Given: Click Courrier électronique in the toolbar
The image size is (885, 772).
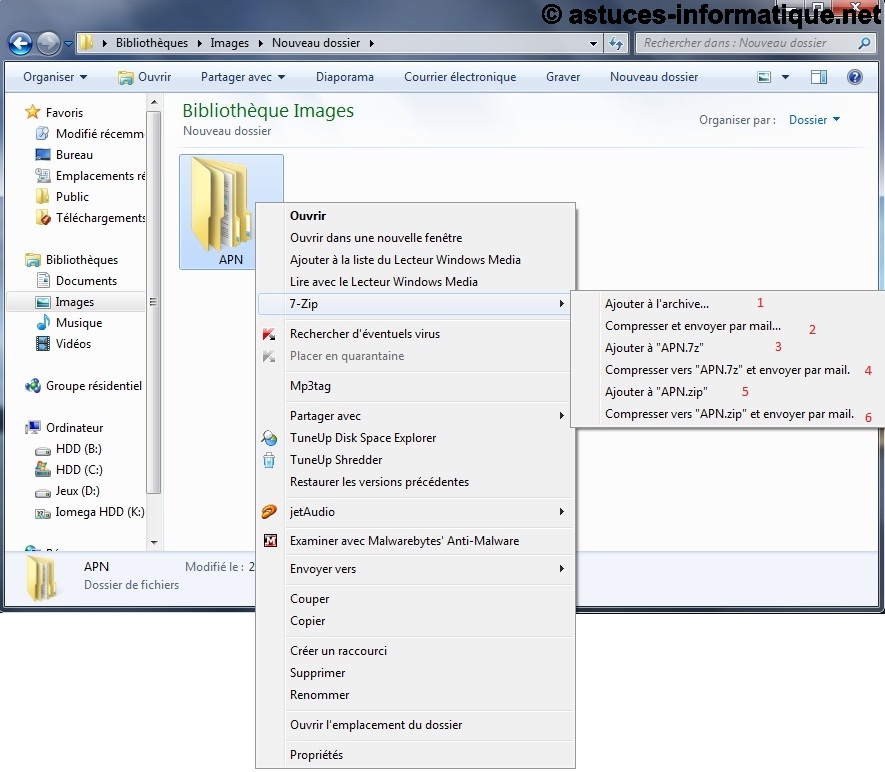Looking at the screenshot, I should [x=460, y=77].
